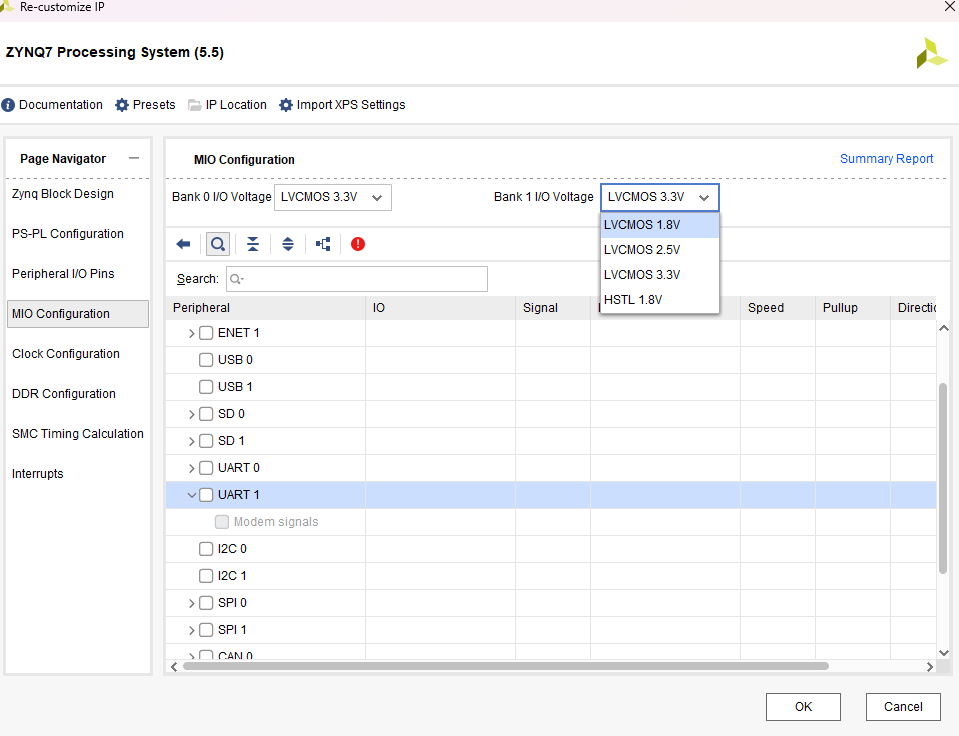Click the OK button

803,707
